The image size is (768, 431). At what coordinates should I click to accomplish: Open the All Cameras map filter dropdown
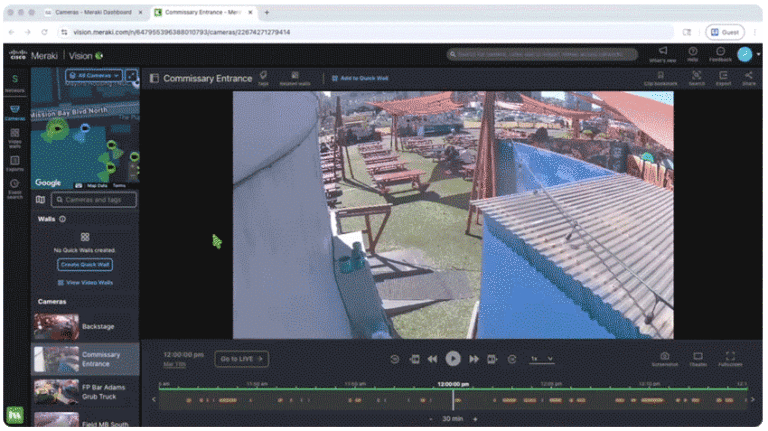94,75
